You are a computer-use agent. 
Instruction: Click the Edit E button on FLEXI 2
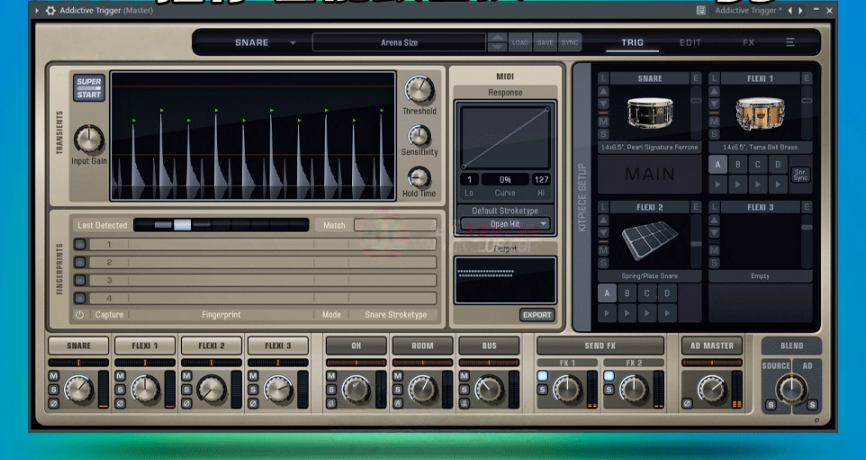coord(696,207)
